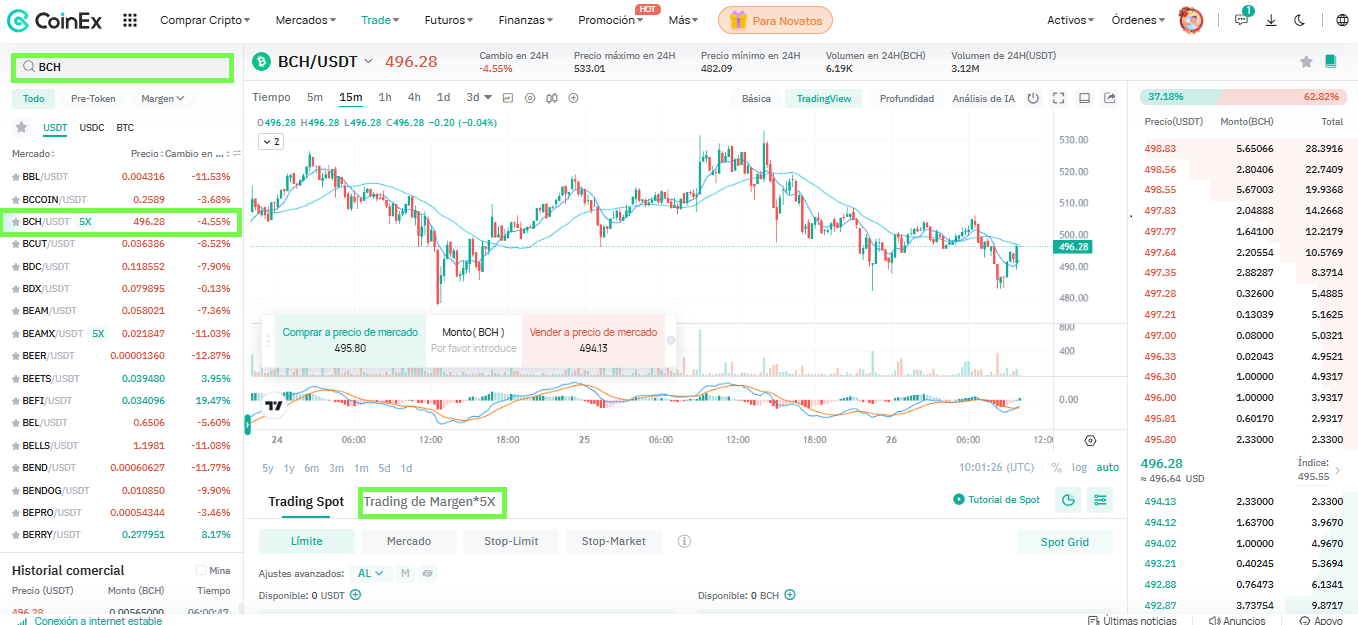The width and height of the screenshot is (1358, 625).
Task: Star the BCUT/USDT market
Action: coord(15,244)
